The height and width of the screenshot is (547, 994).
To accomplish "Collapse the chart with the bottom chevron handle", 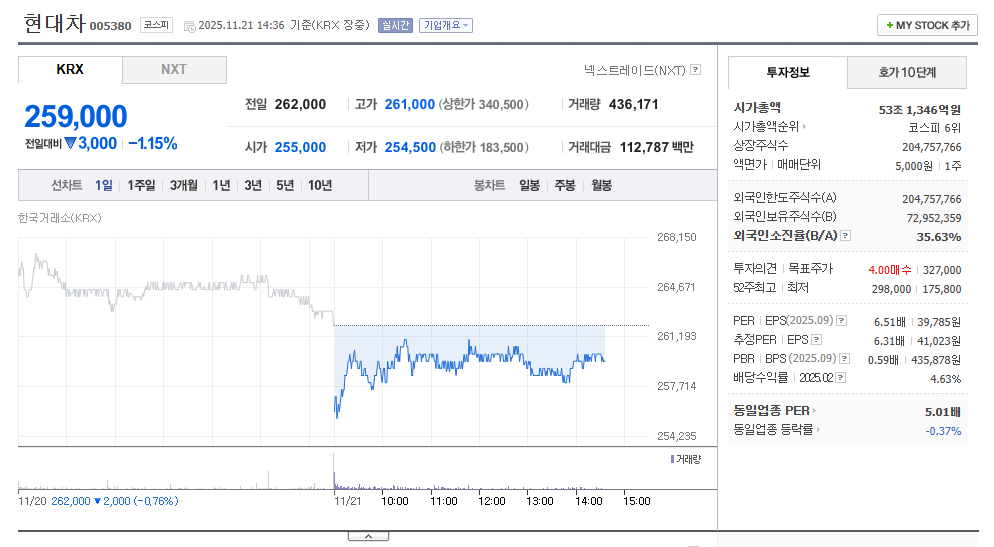I will click(x=368, y=537).
